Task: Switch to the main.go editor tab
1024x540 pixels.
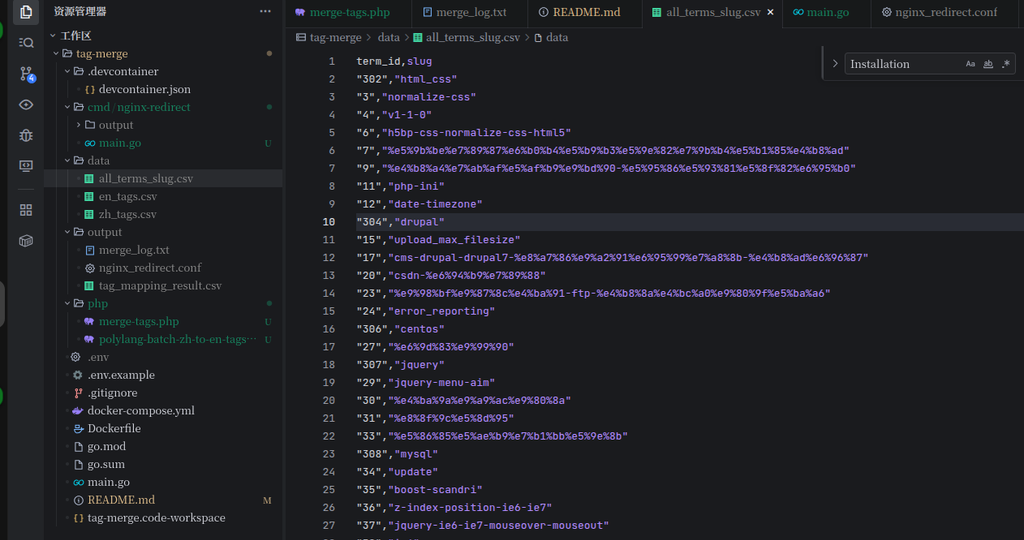Action: coord(827,12)
